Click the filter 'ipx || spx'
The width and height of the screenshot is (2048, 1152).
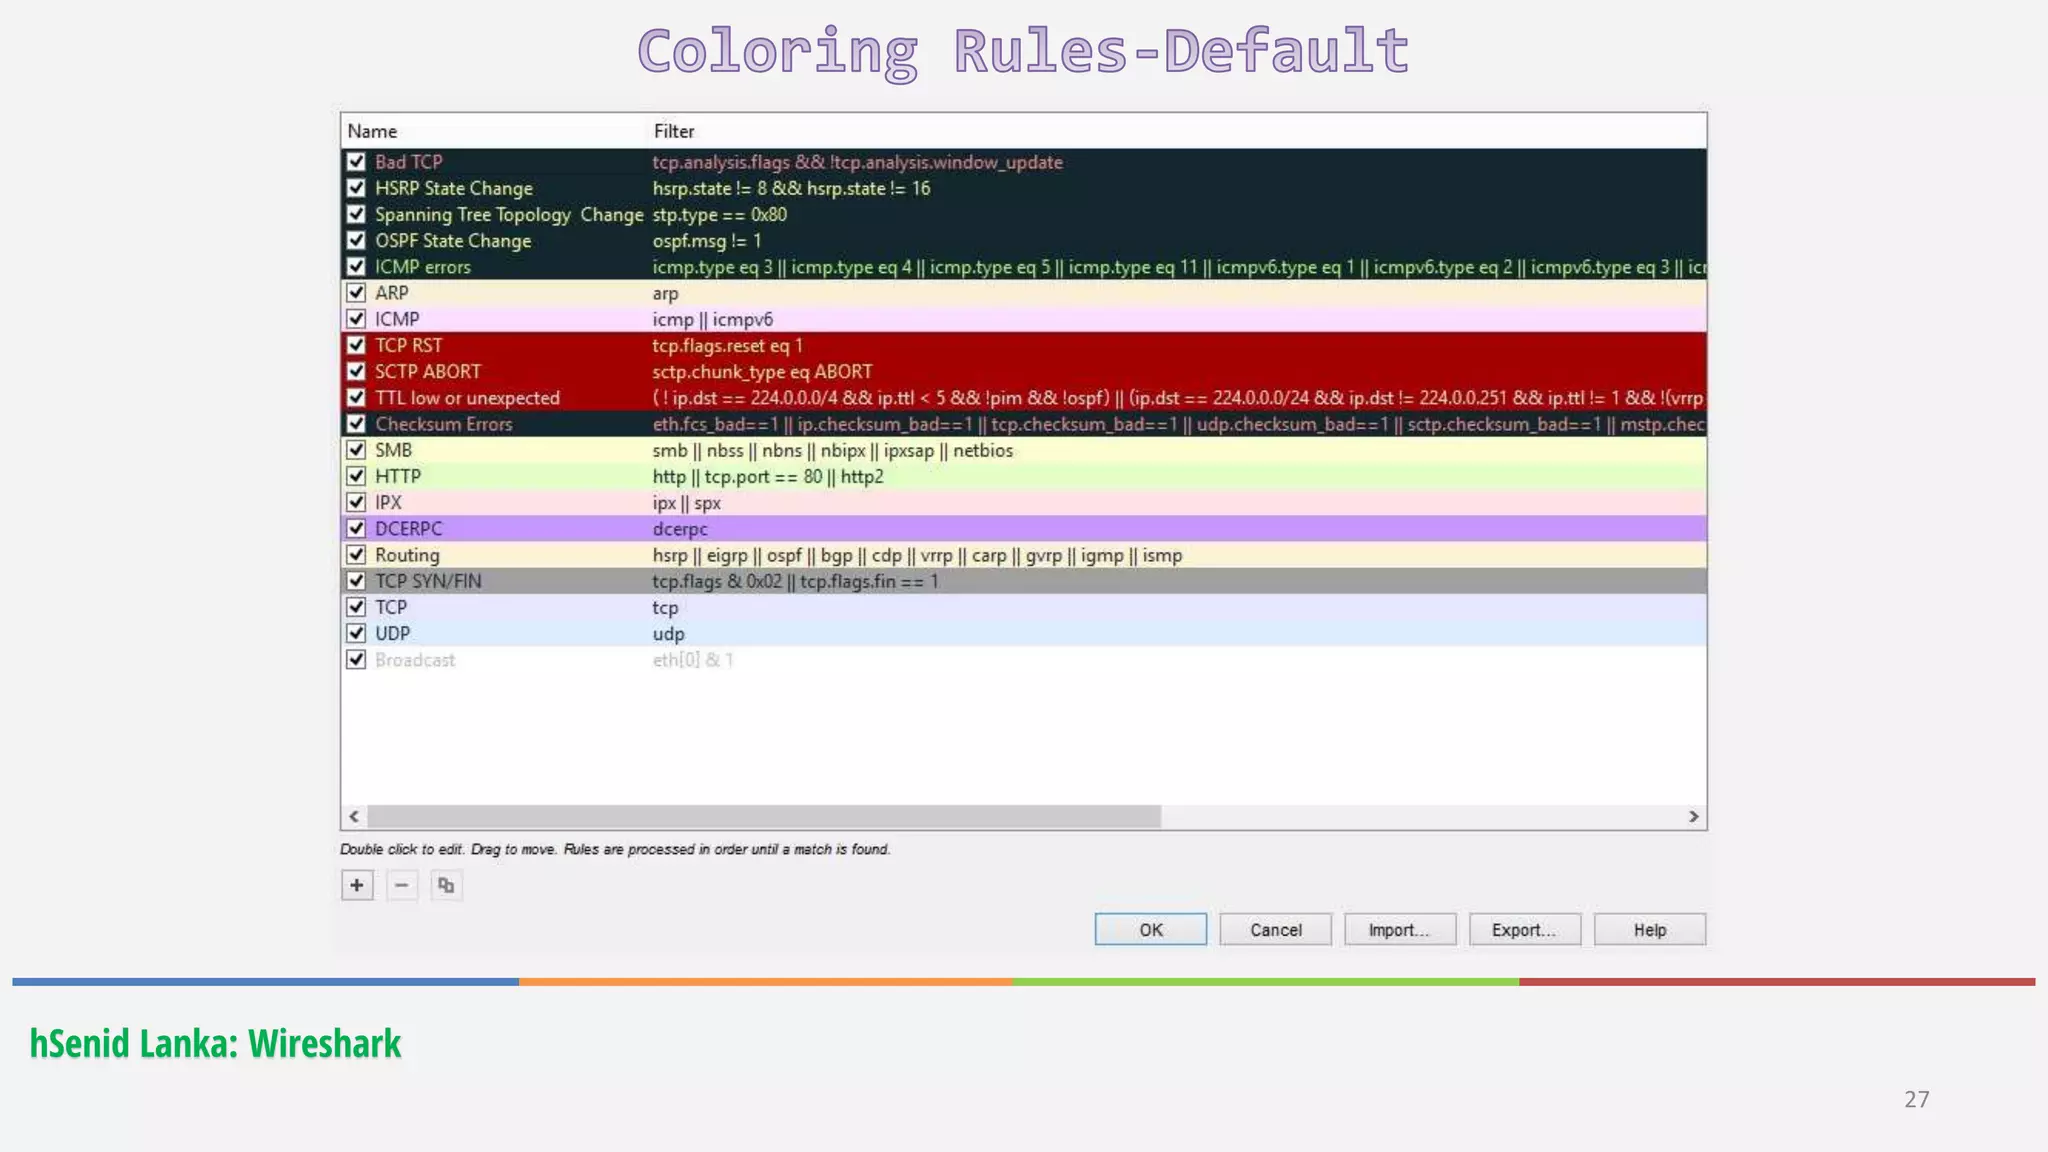[x=687, y=503]
